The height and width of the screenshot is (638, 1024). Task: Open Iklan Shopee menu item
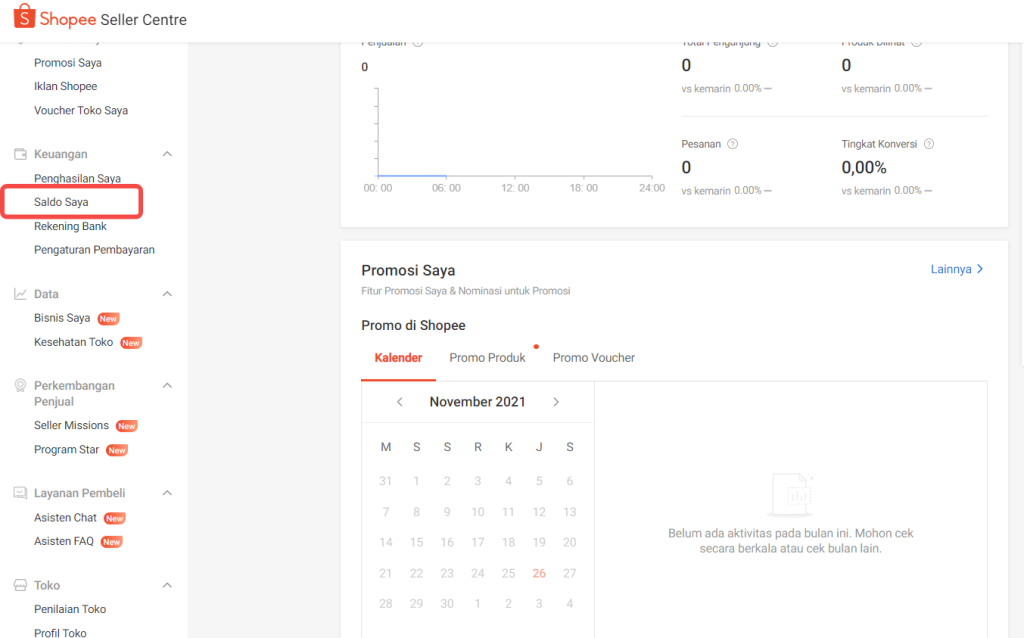(65, 86)
